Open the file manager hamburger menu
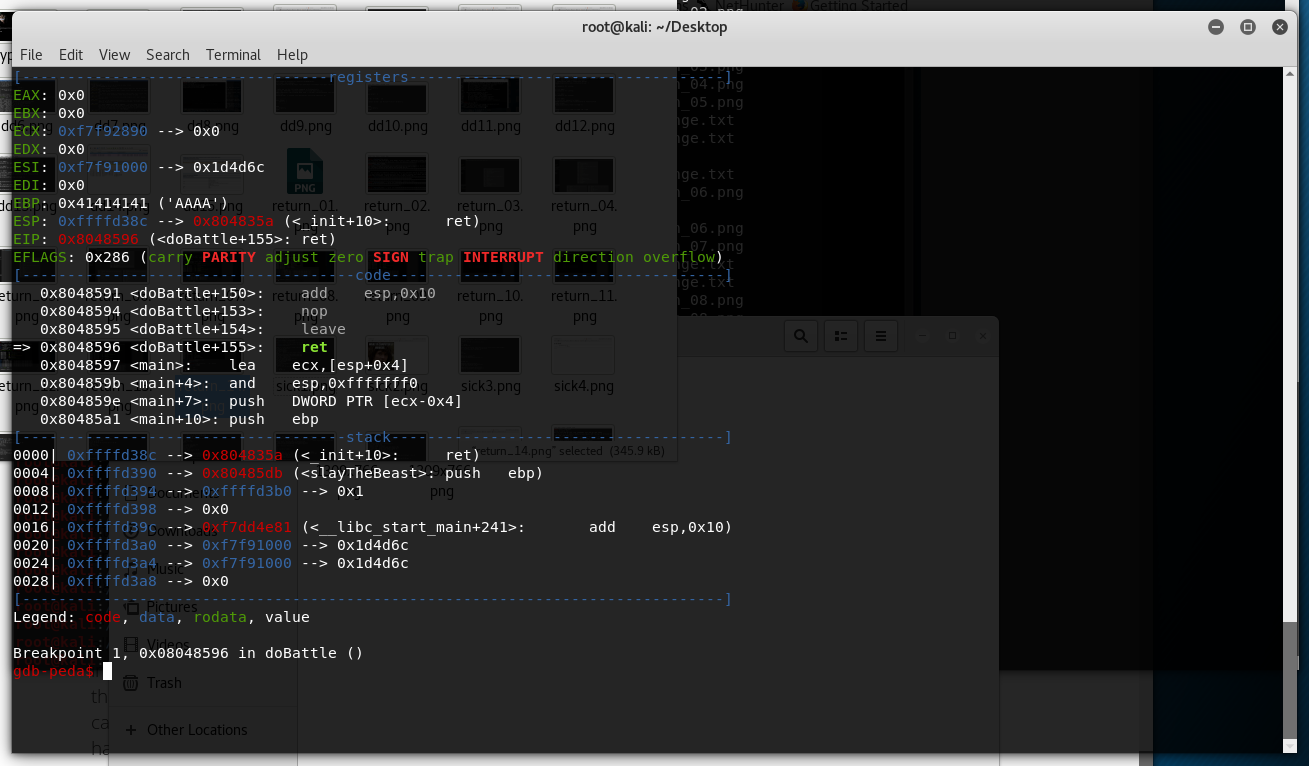Image resolution: width=1309 pixels, height=766 pixels. (x=880, y=336)
